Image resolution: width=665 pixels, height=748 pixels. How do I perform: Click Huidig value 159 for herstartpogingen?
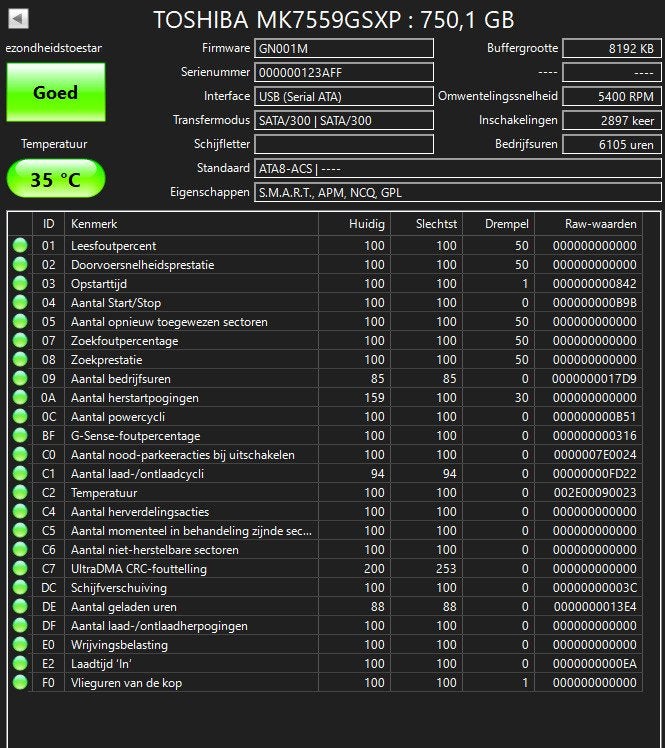374,398
